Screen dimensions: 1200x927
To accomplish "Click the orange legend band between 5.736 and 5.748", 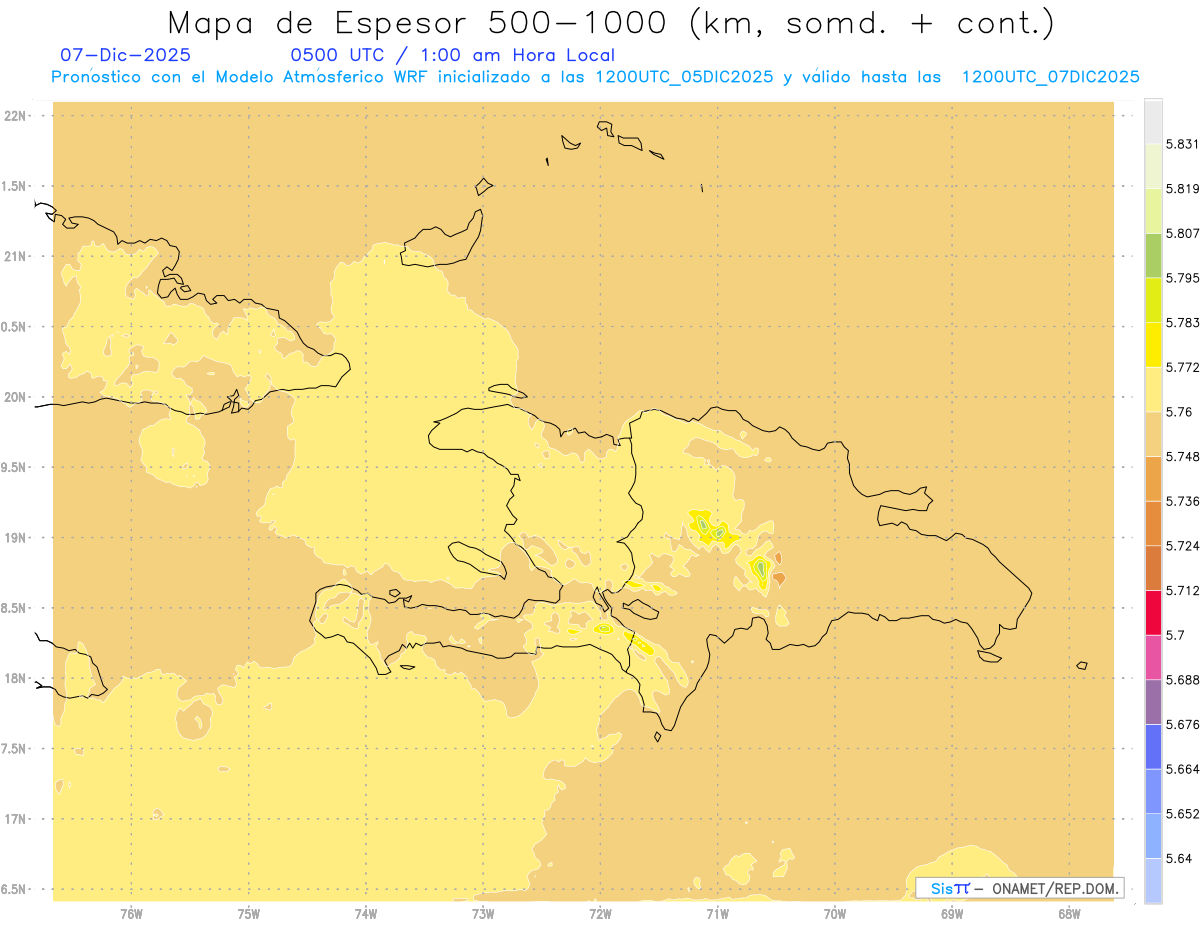I will [x=1153, y=478].
